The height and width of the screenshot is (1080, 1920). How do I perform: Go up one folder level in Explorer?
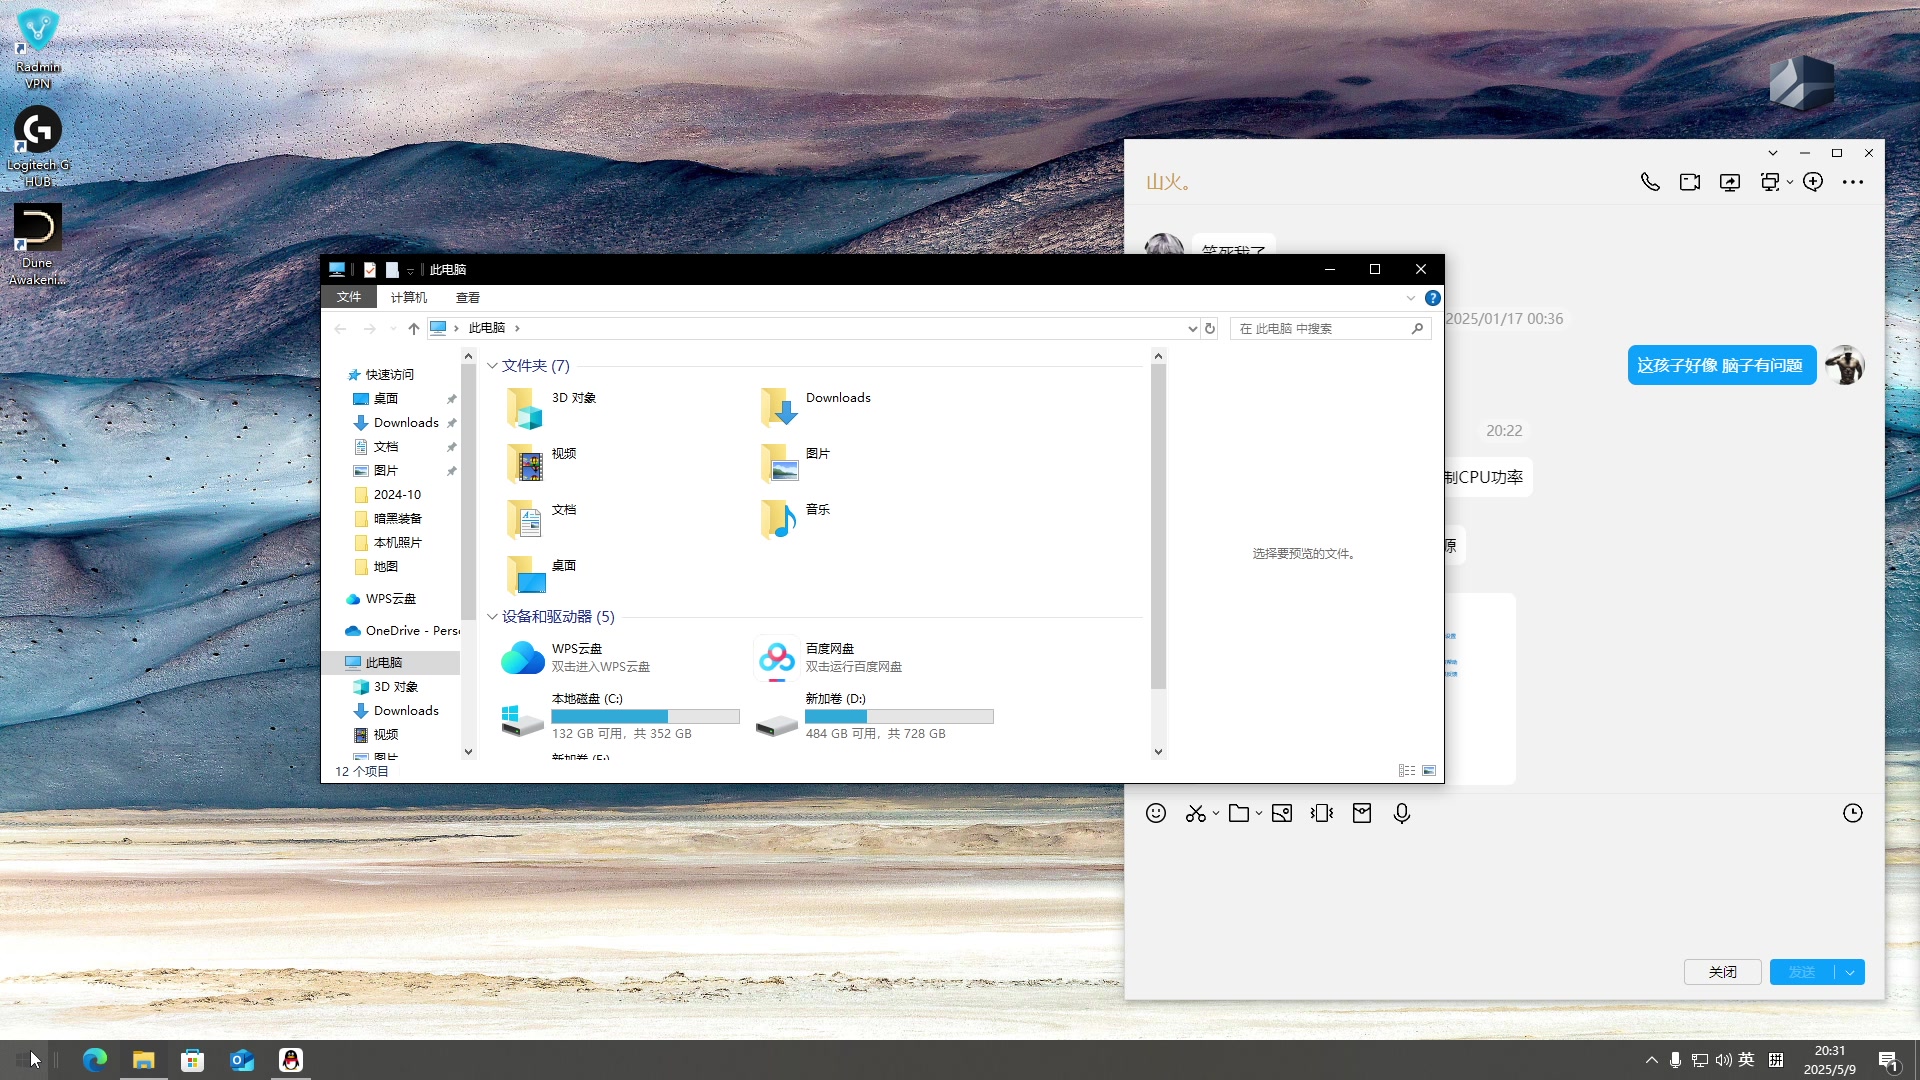click(414, 328)
